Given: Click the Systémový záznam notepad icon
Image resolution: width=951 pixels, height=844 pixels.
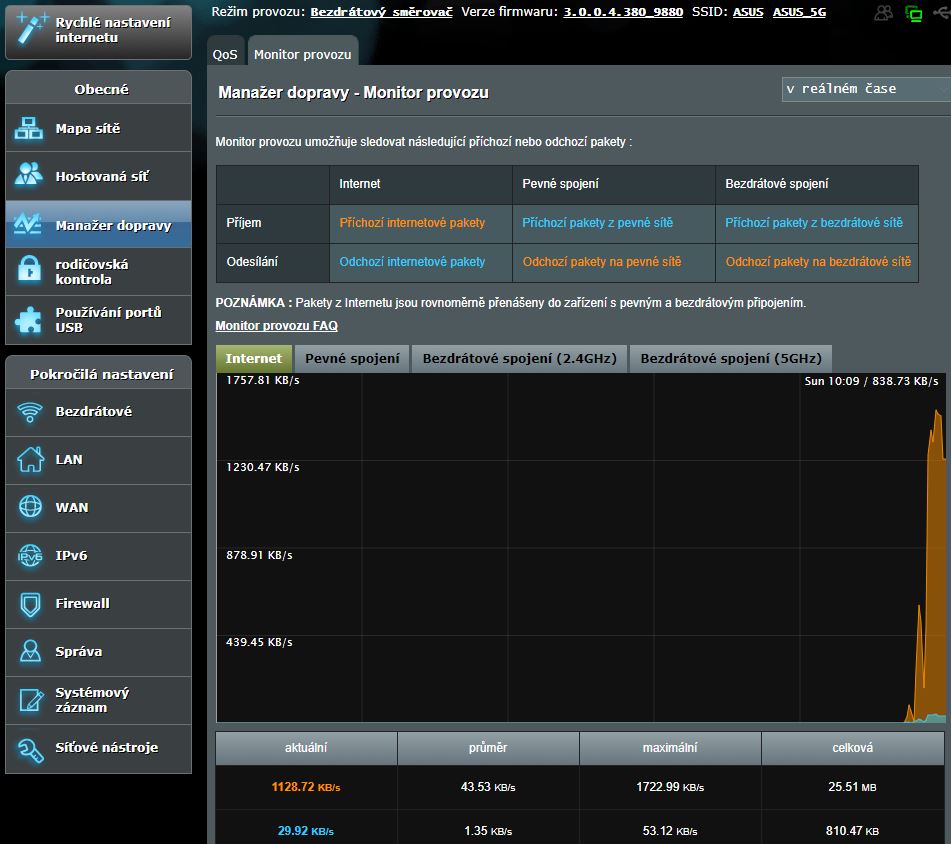Looking at the screenshot, I should click(30, 700).
